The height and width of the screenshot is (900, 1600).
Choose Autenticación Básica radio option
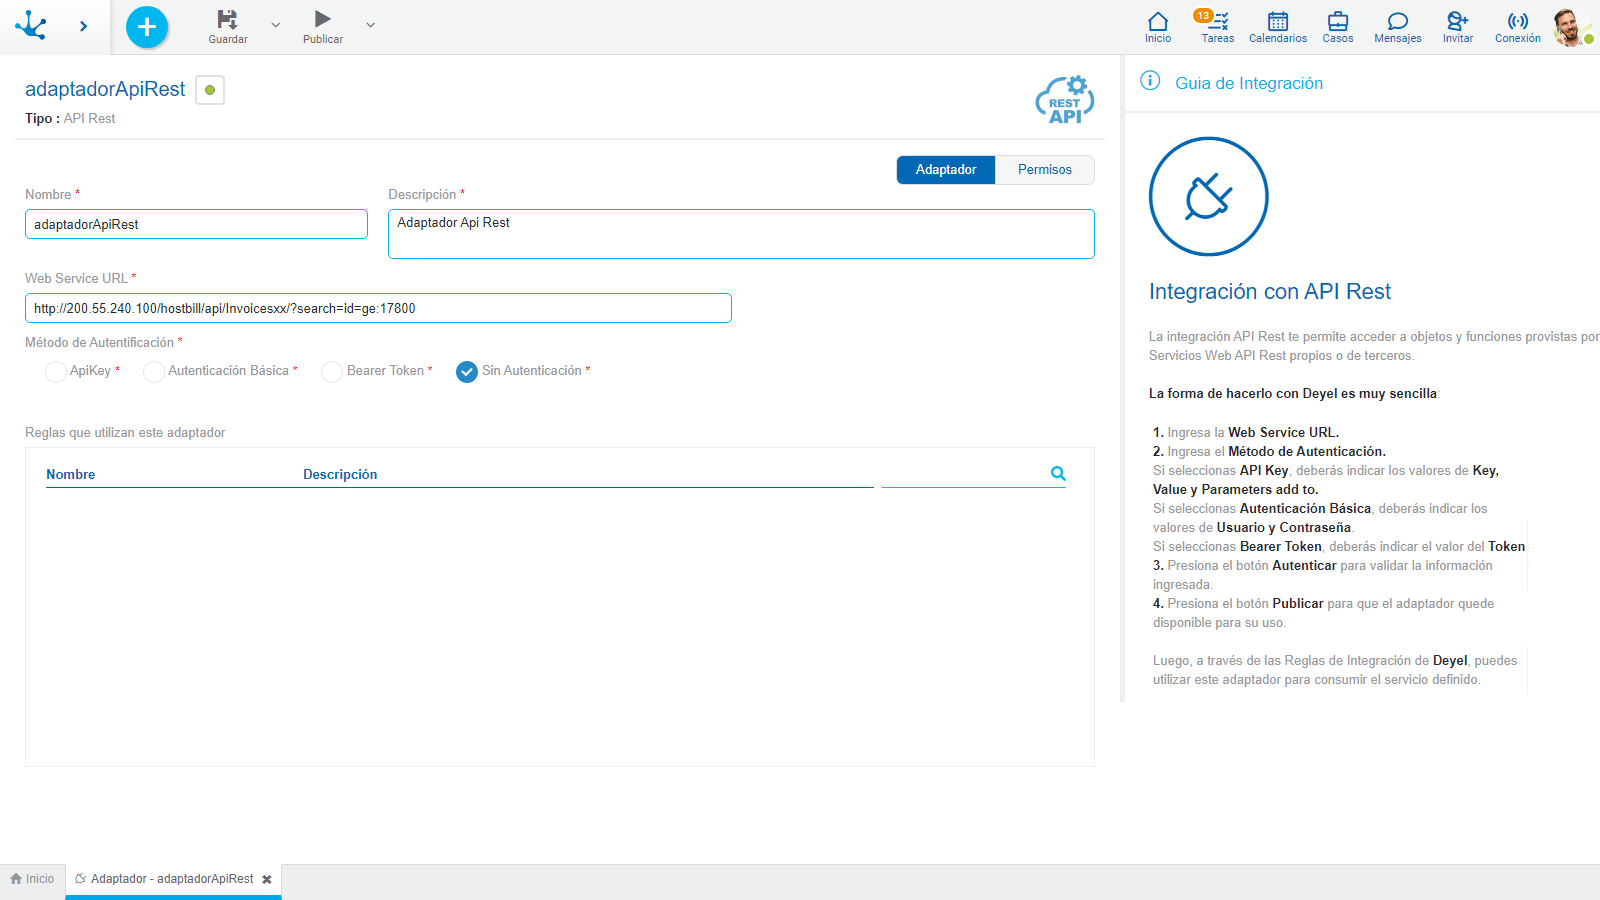[x=154, y=372]
